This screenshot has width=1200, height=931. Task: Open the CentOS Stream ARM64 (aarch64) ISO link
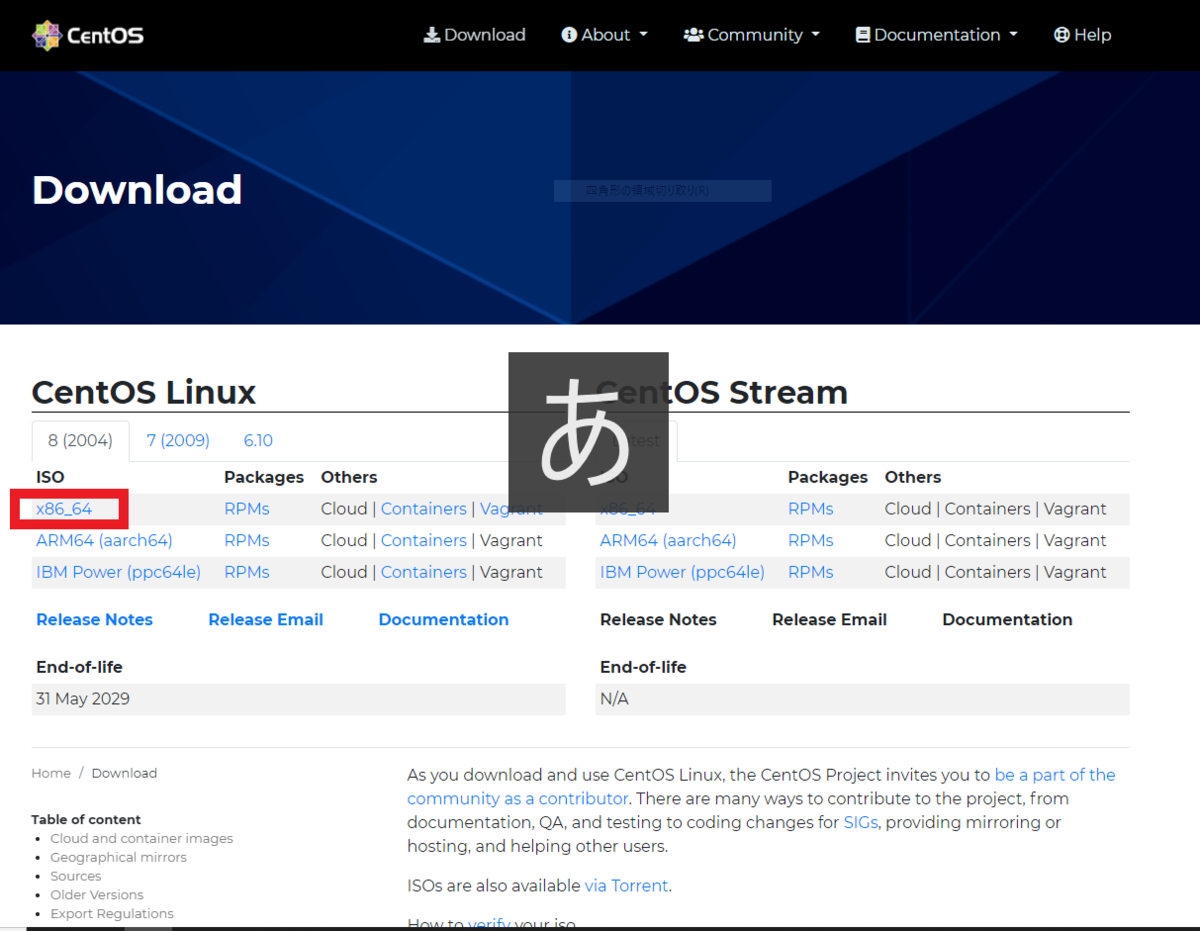(668, 541)
